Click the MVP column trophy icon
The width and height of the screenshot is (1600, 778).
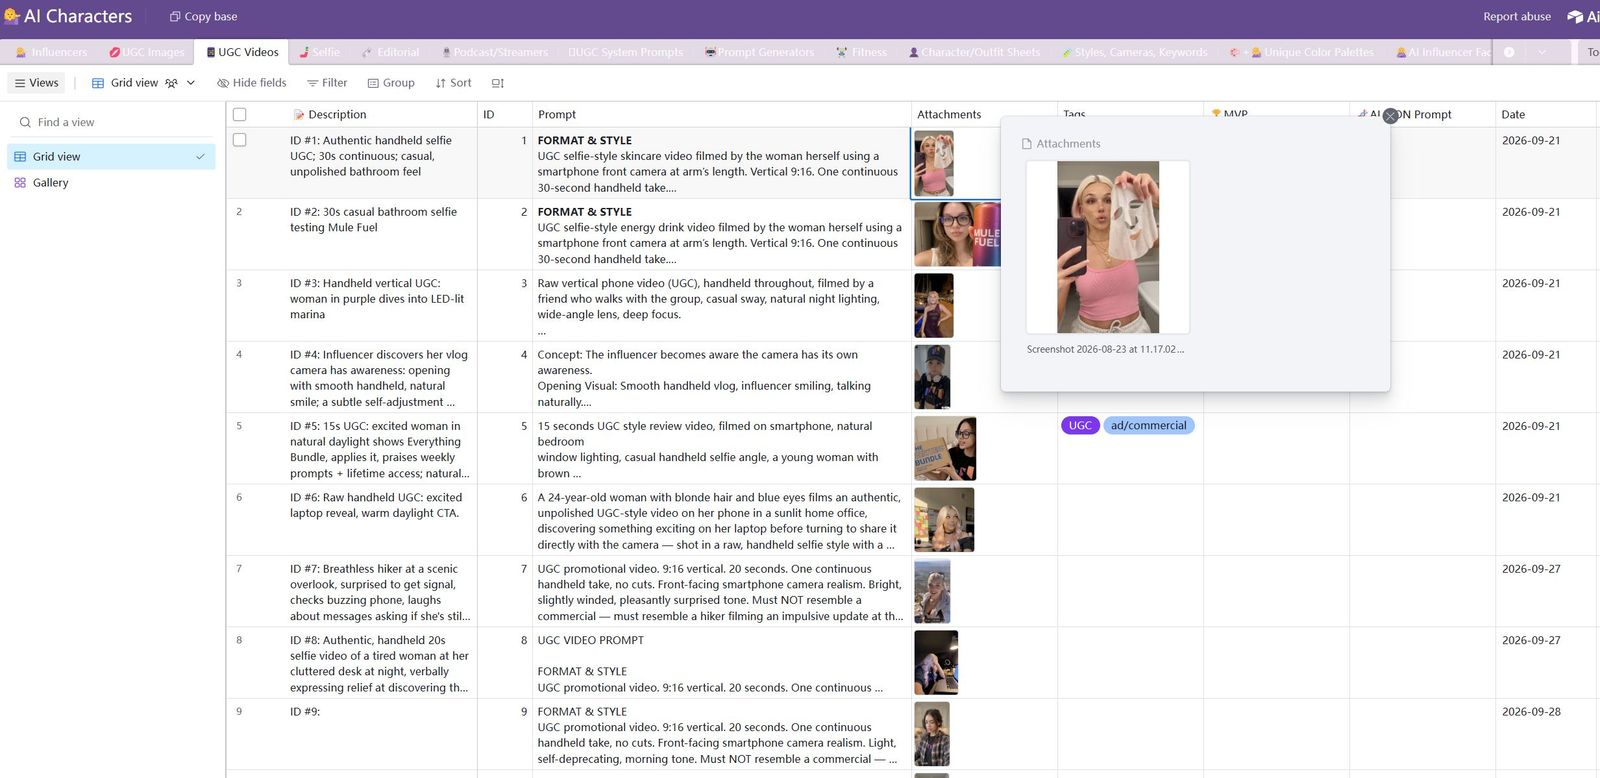pyautogui.click(x=1216, y=114)
